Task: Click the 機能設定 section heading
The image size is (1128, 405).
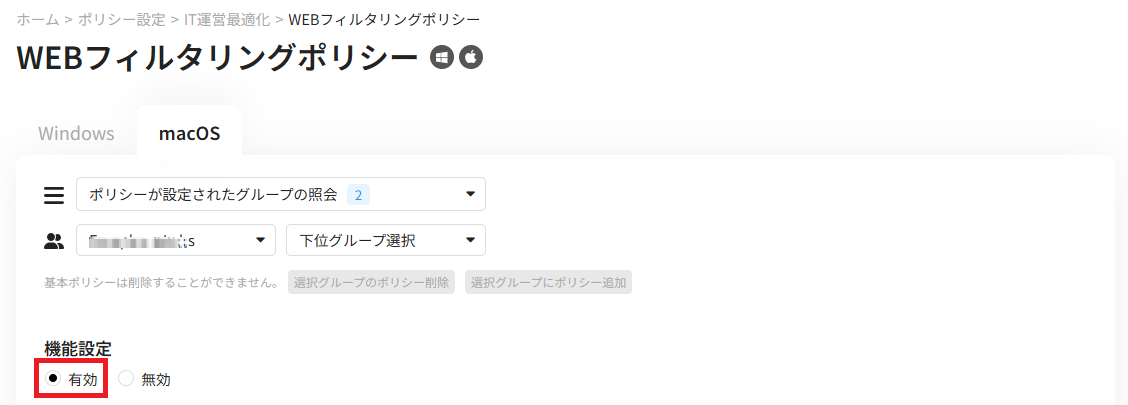Action: [x=78, y=350]
